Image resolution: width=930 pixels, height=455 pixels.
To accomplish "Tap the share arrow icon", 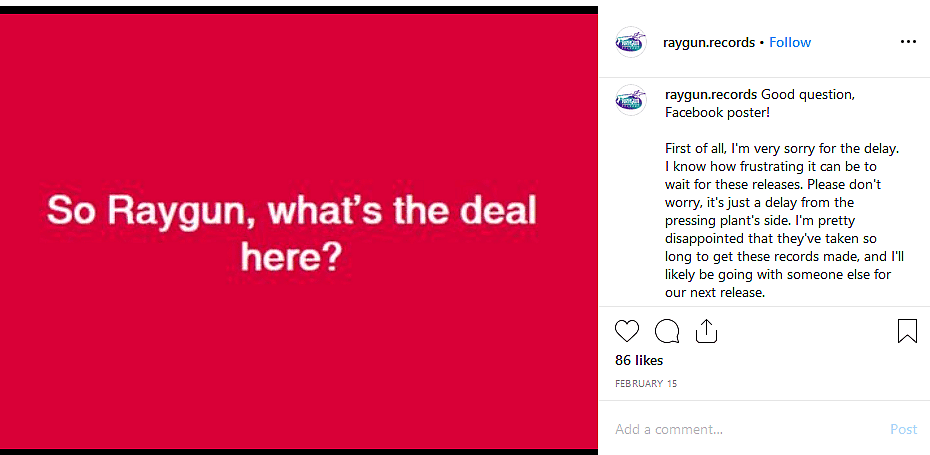I will tap(706, 331).
